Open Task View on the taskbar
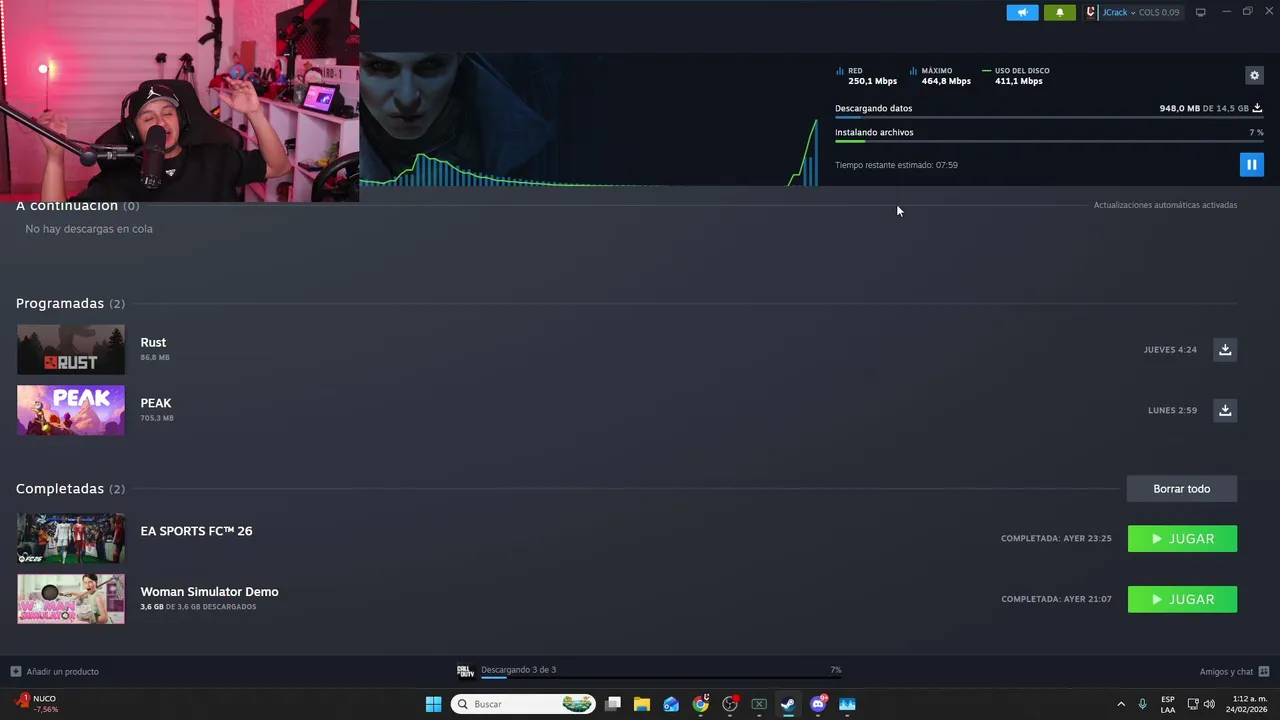 (x=613, y=704)
